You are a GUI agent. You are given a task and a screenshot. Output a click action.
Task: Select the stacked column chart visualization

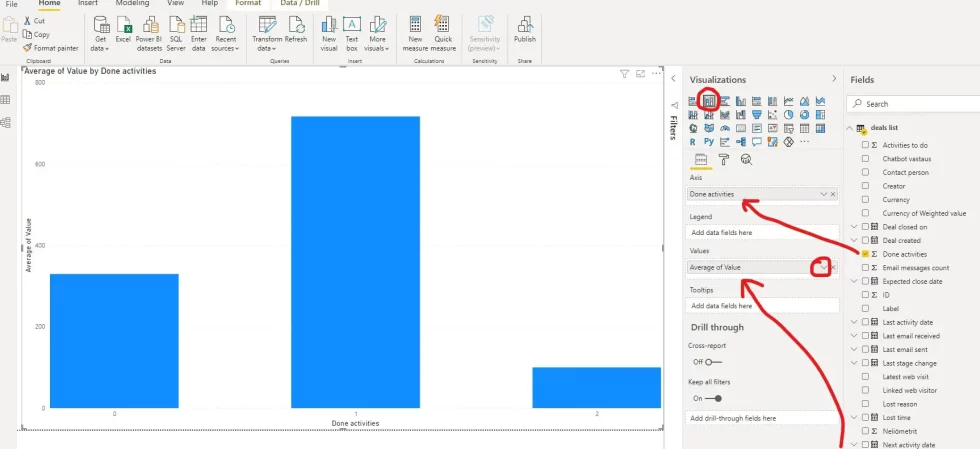coord(709,101)
